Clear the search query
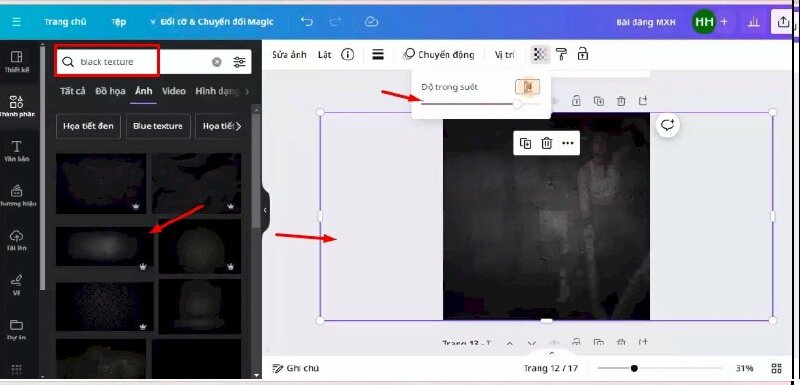The height and width of the screenshot is (385, 800). click(x=217, y=62)
